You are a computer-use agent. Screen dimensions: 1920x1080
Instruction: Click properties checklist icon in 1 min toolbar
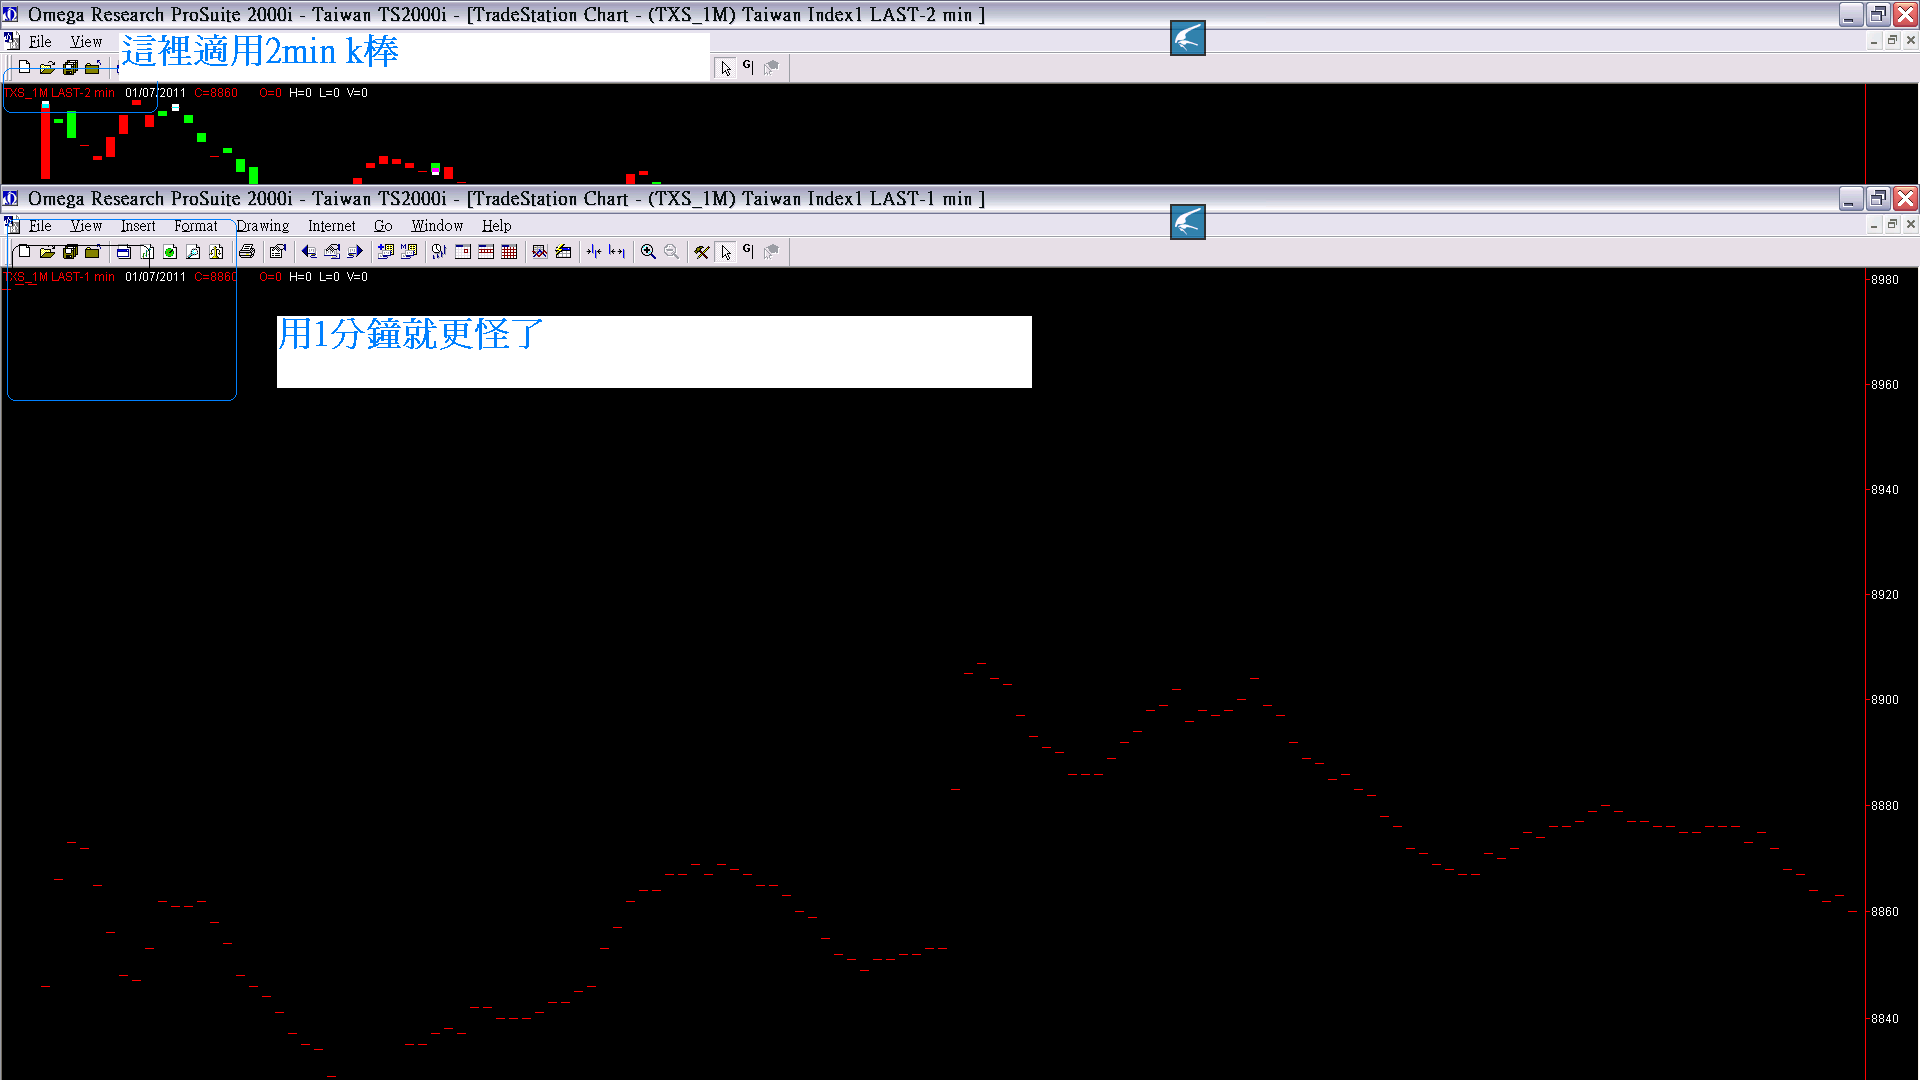(x=278, y=252)
